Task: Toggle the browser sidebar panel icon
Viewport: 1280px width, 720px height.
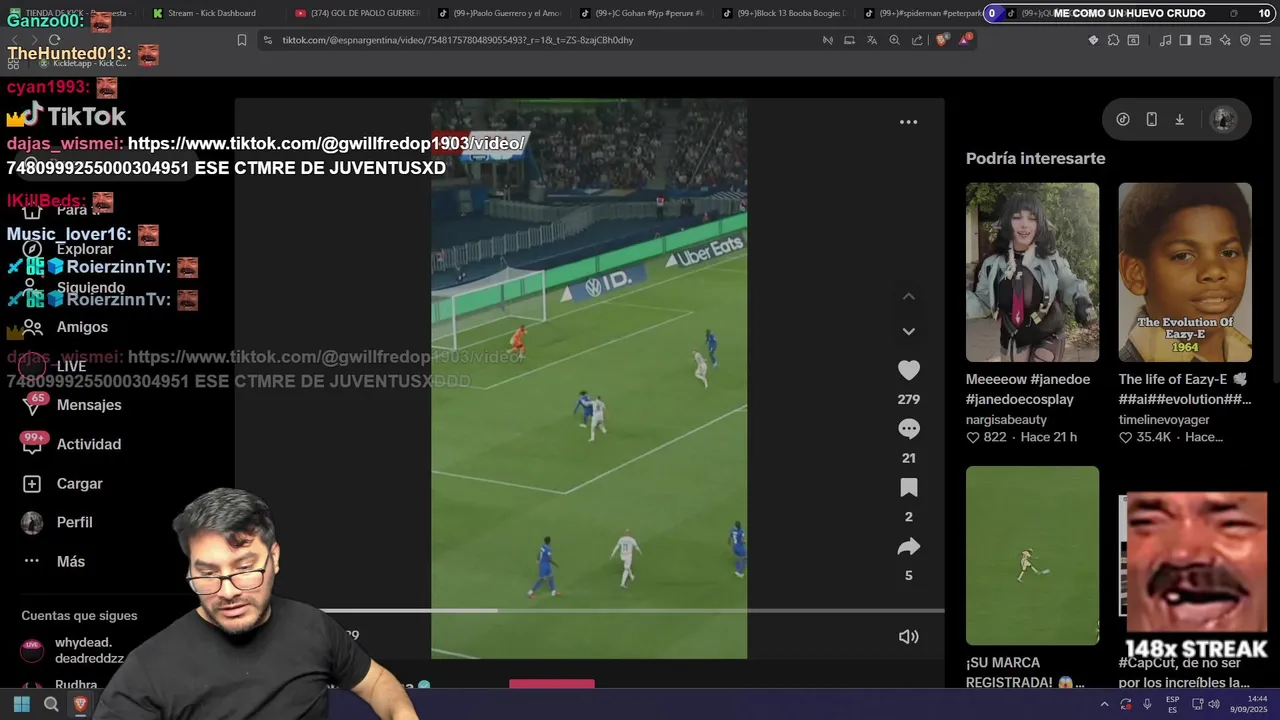Action: pos(1185,40)
